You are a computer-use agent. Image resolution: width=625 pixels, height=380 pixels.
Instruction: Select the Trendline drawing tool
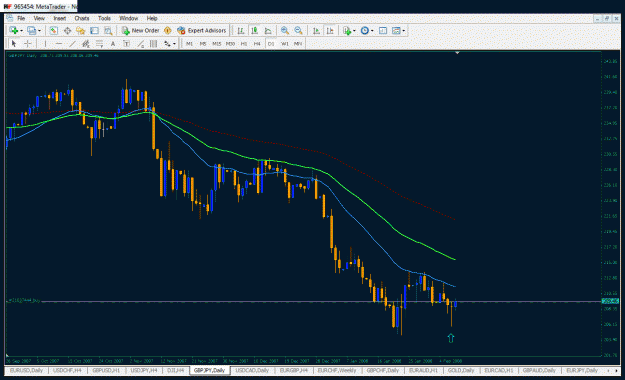pos(72,43)
